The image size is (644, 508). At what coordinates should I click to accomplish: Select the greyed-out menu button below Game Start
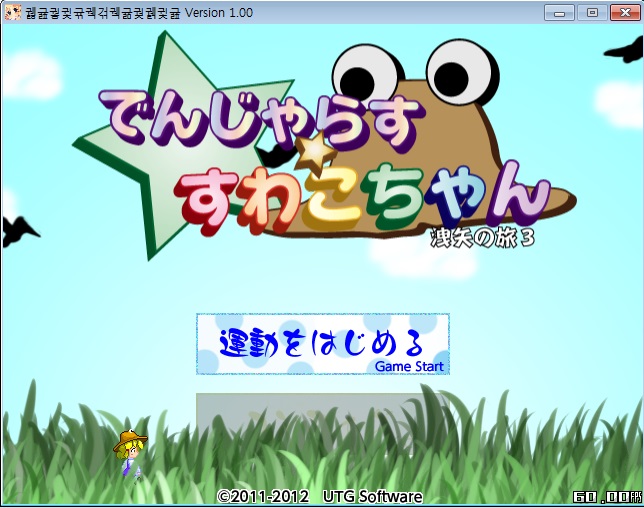[x=323, y=423]
